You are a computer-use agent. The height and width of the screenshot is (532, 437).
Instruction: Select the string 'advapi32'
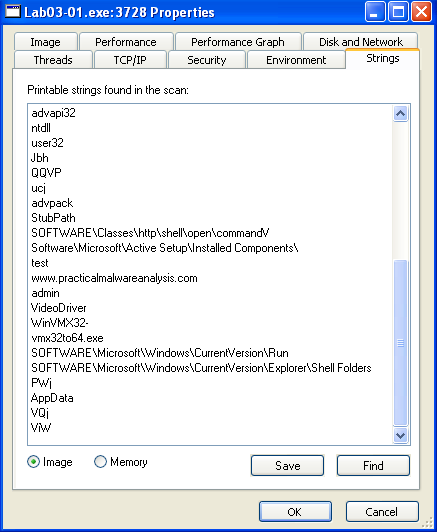tap(53, 113)
